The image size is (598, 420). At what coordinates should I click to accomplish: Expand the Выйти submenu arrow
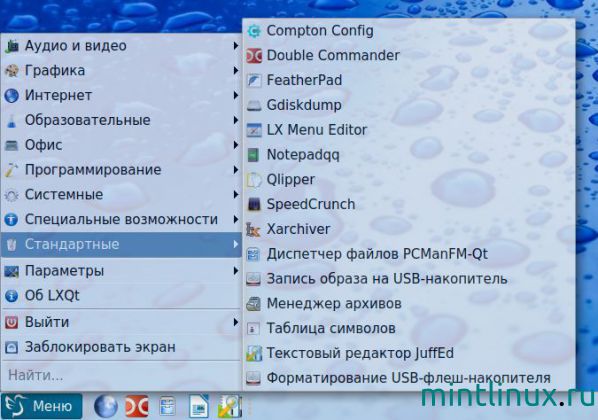[236, 322]
